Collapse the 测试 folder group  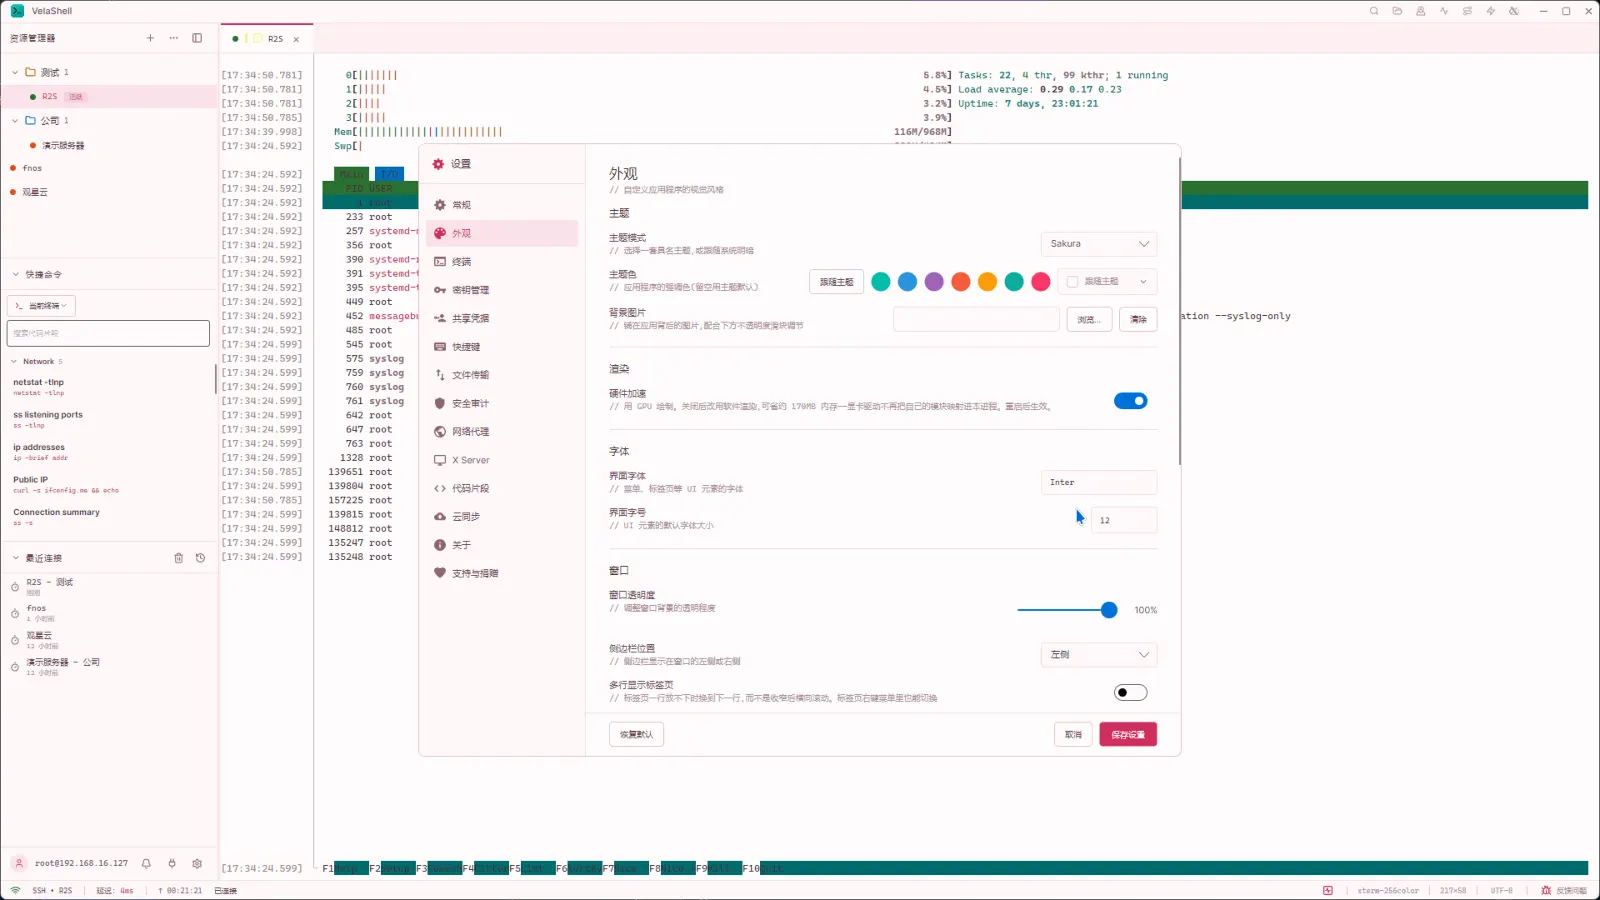click(x=15, y=72)
